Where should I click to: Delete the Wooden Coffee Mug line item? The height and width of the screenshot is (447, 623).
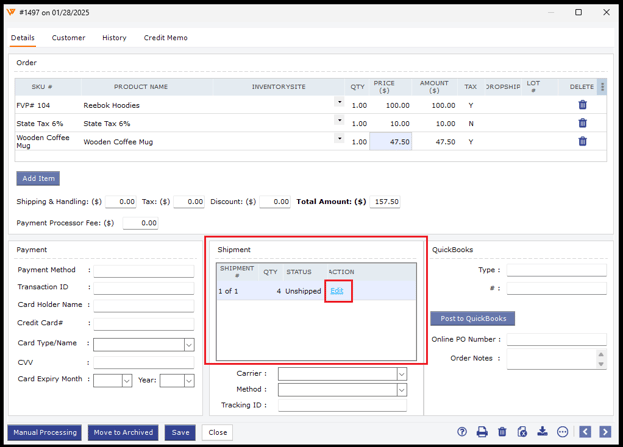point(582,142)
